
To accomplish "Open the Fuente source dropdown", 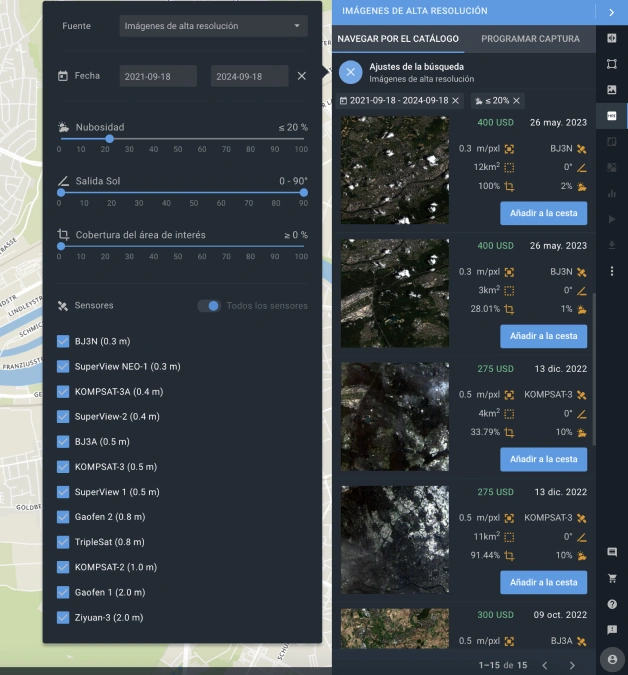I will coord(213,26).
